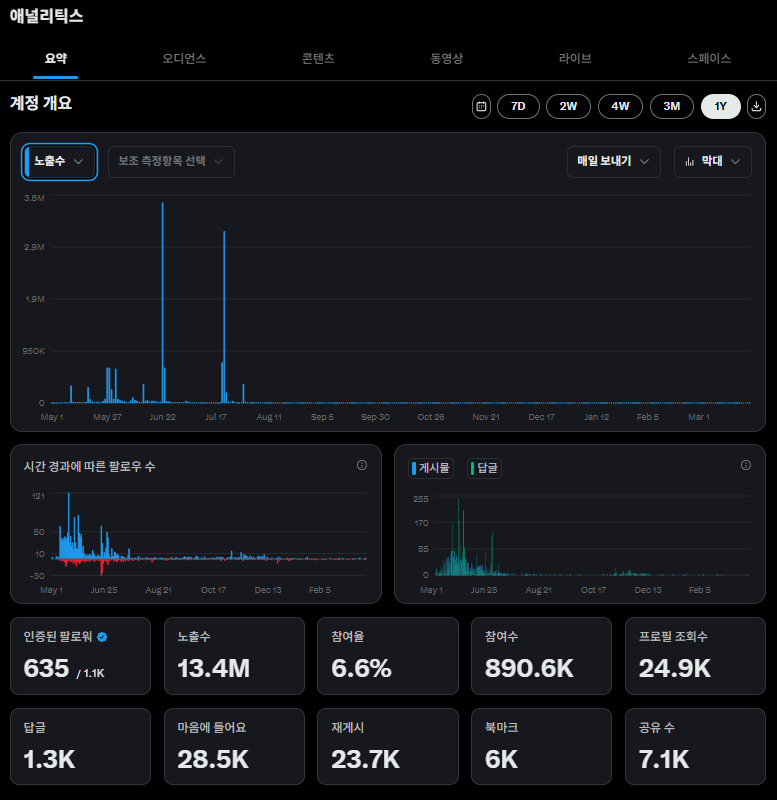Screen dimensions: 777x800
Task: Click the 3.8M axis label
Action: coord(34,198)
